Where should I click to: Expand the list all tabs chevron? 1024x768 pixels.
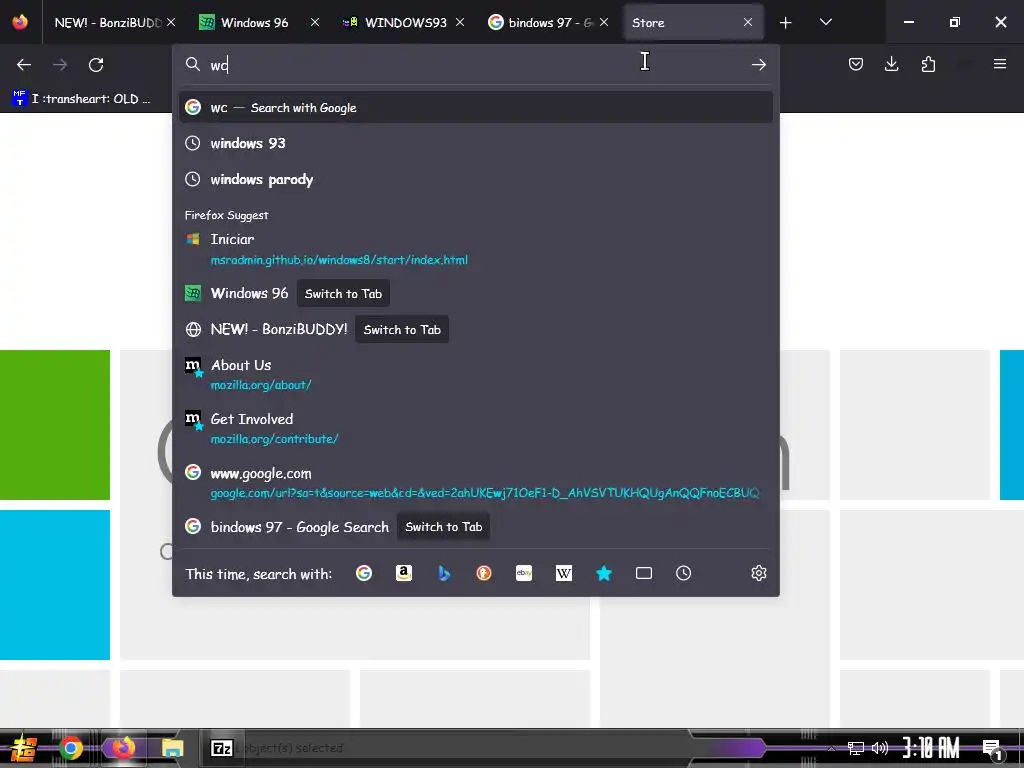point(825,23)
